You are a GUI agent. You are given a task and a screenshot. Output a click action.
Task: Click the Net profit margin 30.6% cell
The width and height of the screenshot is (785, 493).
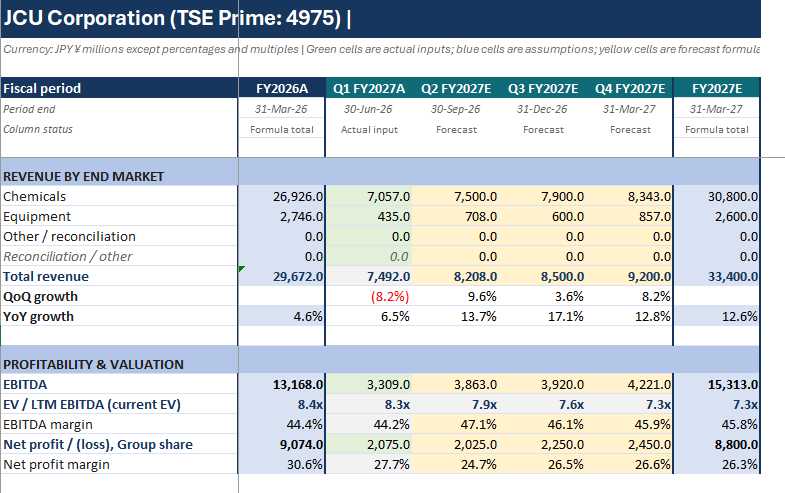[x=282, y=464]
